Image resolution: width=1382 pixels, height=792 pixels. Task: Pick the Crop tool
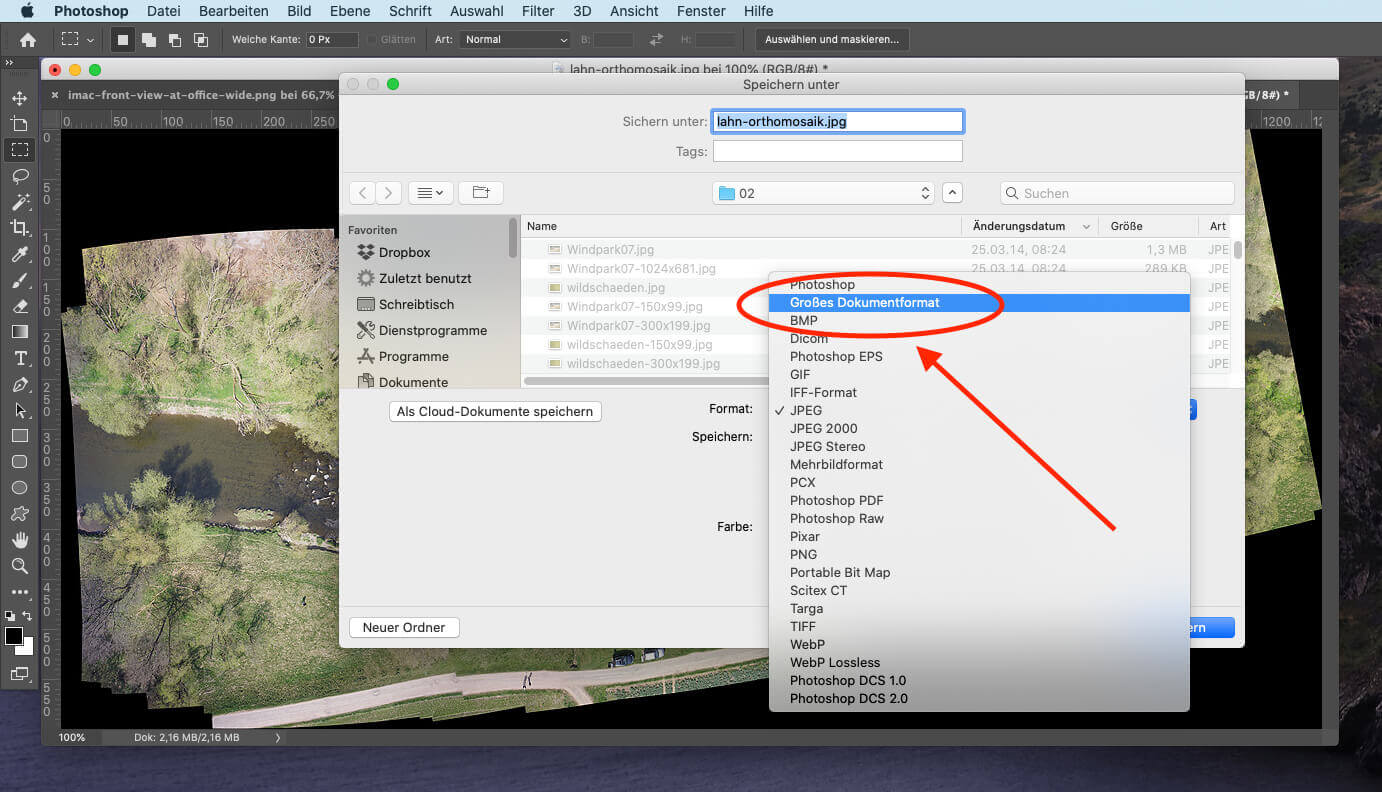tap(19, 228)
